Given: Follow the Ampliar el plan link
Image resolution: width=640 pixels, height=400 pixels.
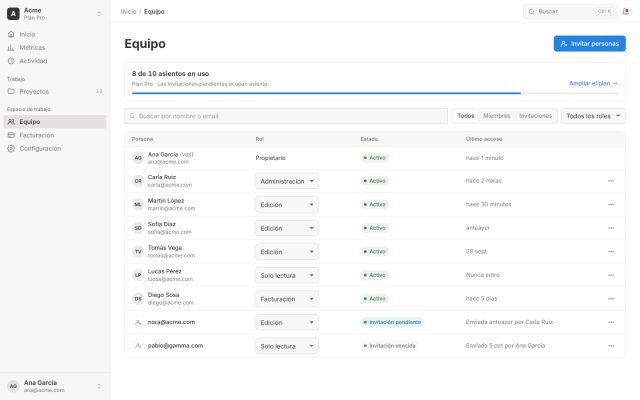Looking at the screenshot, I should [593, 83].
